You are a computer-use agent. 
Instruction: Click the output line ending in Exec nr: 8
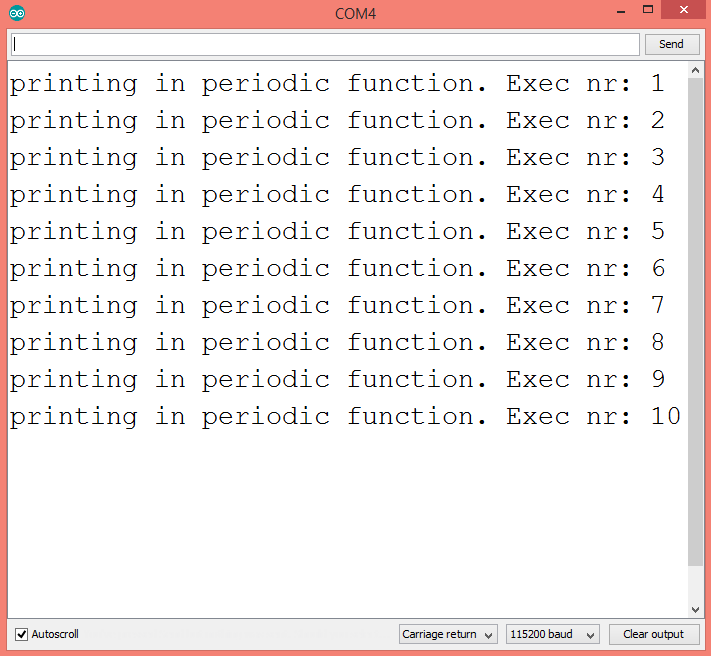point(337,343)
